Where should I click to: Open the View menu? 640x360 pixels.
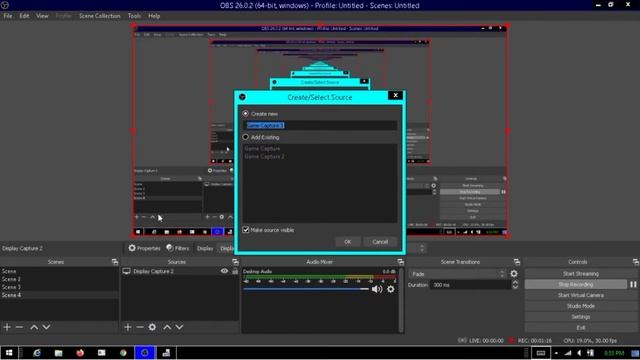42,16
